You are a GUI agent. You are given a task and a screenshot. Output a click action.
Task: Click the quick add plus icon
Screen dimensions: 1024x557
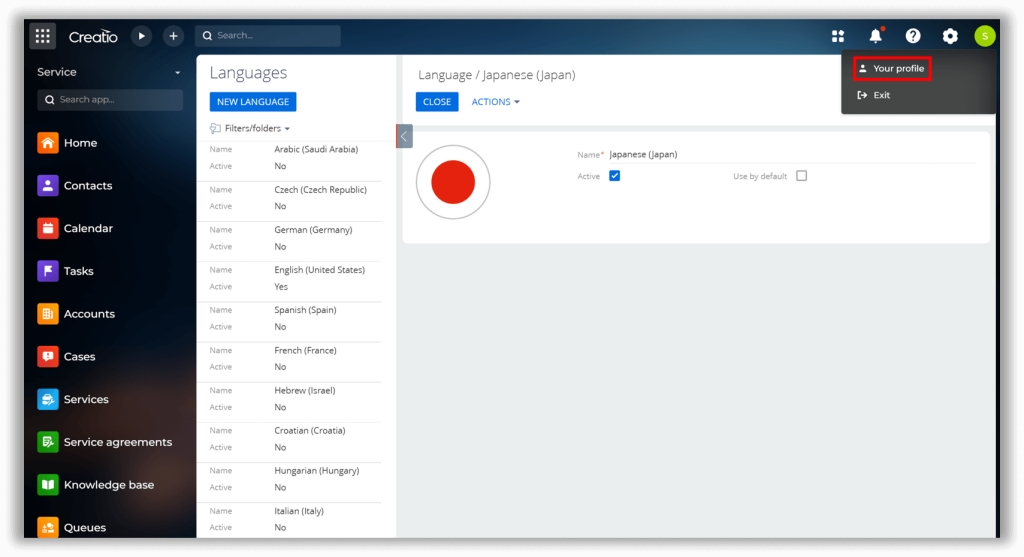click(173, 36)
